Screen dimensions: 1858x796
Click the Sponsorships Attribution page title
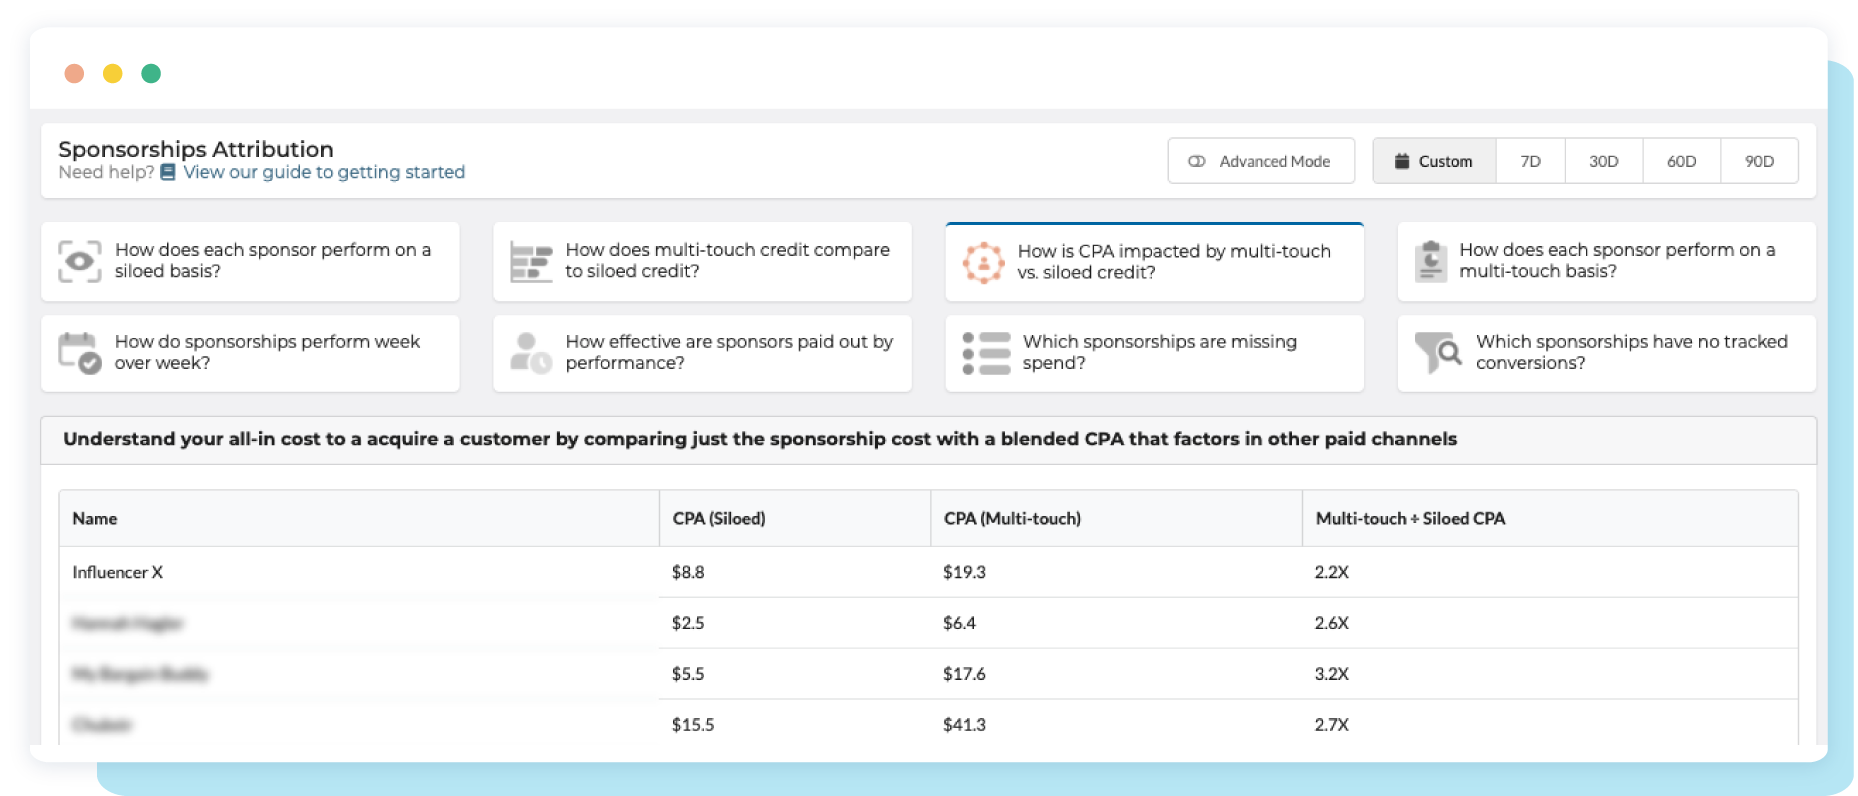point(196,149)
